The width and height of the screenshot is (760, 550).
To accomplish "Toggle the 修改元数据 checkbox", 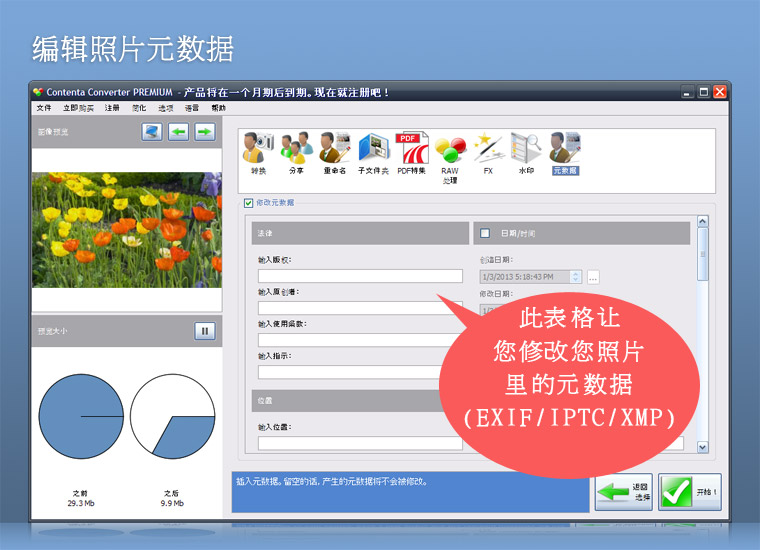I will point(249,203).
